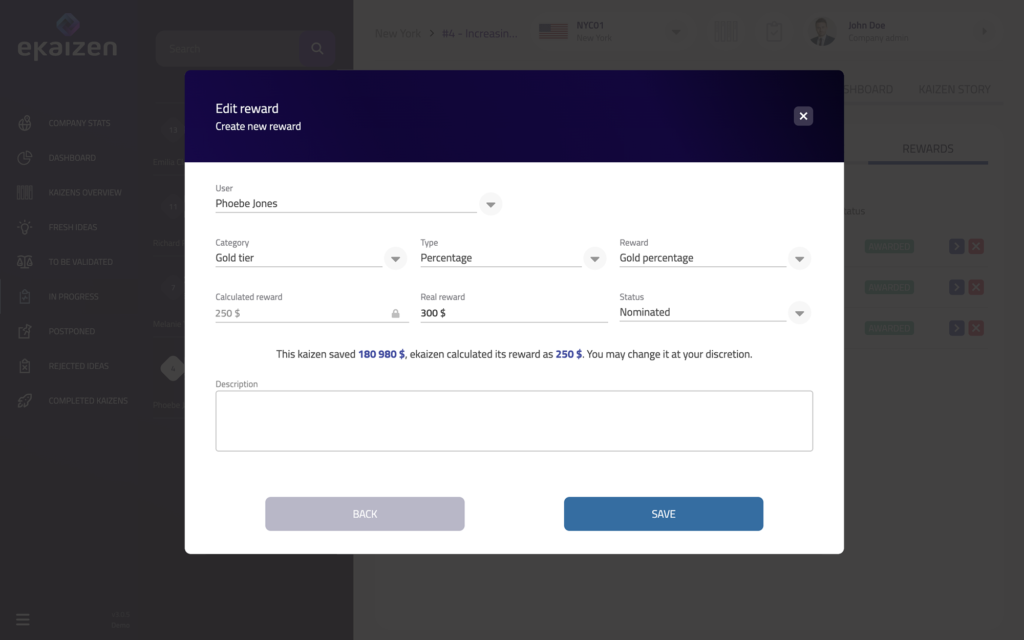Viewport: 1024px width, 640px height.
Task: Expand the Category dropdown showing Gold tier
Action: pos(396,259)
